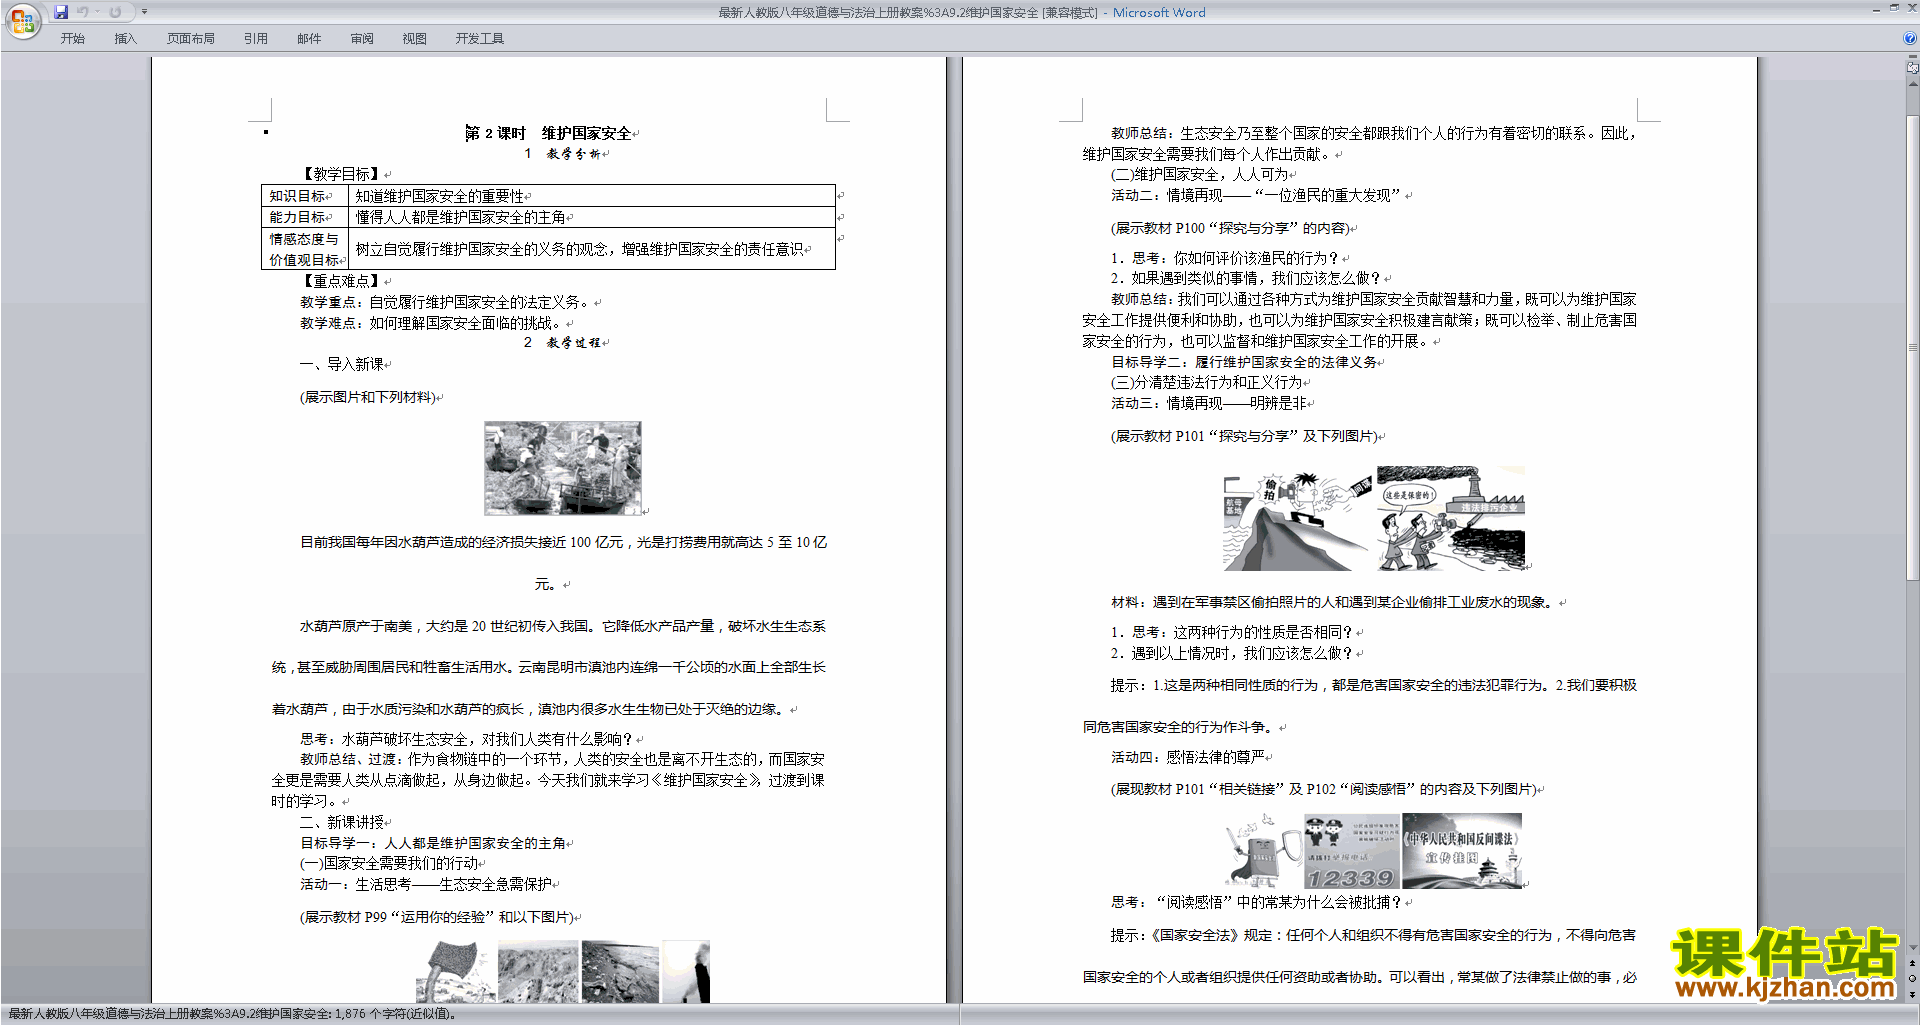The image size is (1920, 1025).
Task: Open the 邮件 tab
Action: (x=309, y=39)
